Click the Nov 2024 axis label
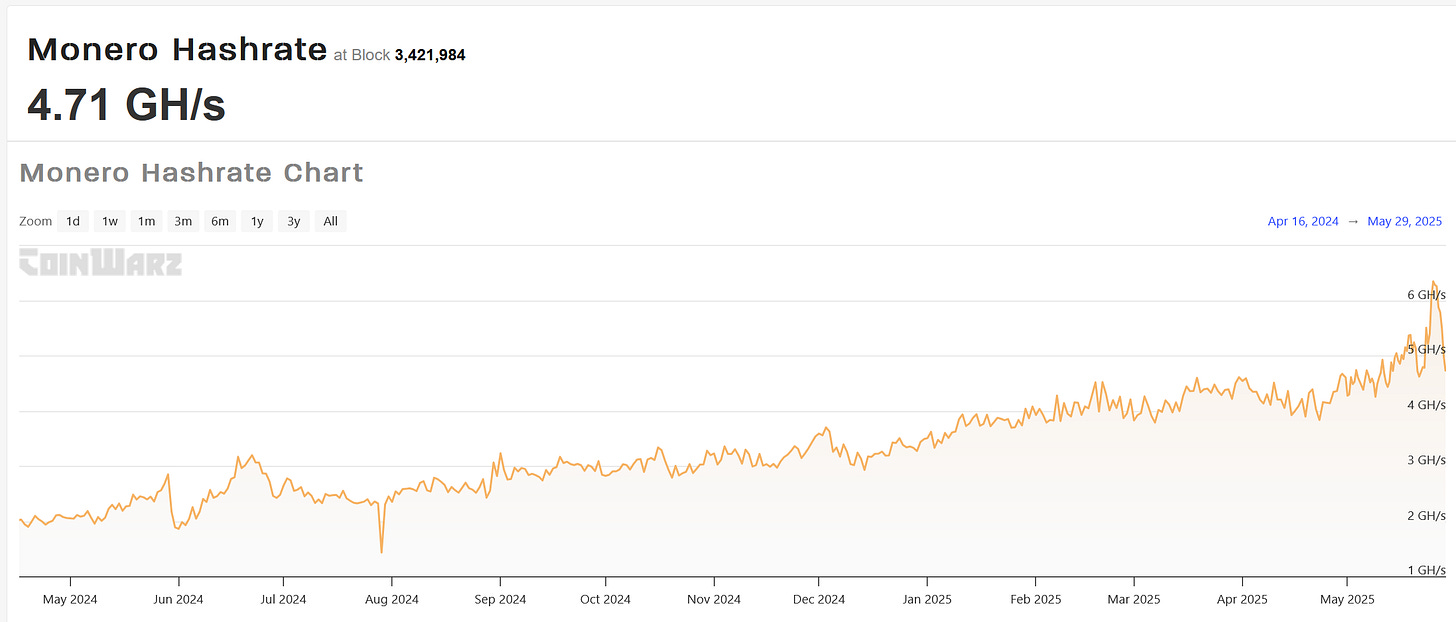This screenshot has height=622, width=1456. [714, 600]
